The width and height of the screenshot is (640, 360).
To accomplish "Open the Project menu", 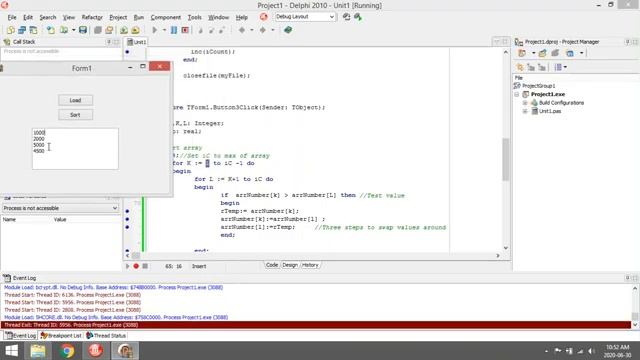I will click(x=118, y=17).
